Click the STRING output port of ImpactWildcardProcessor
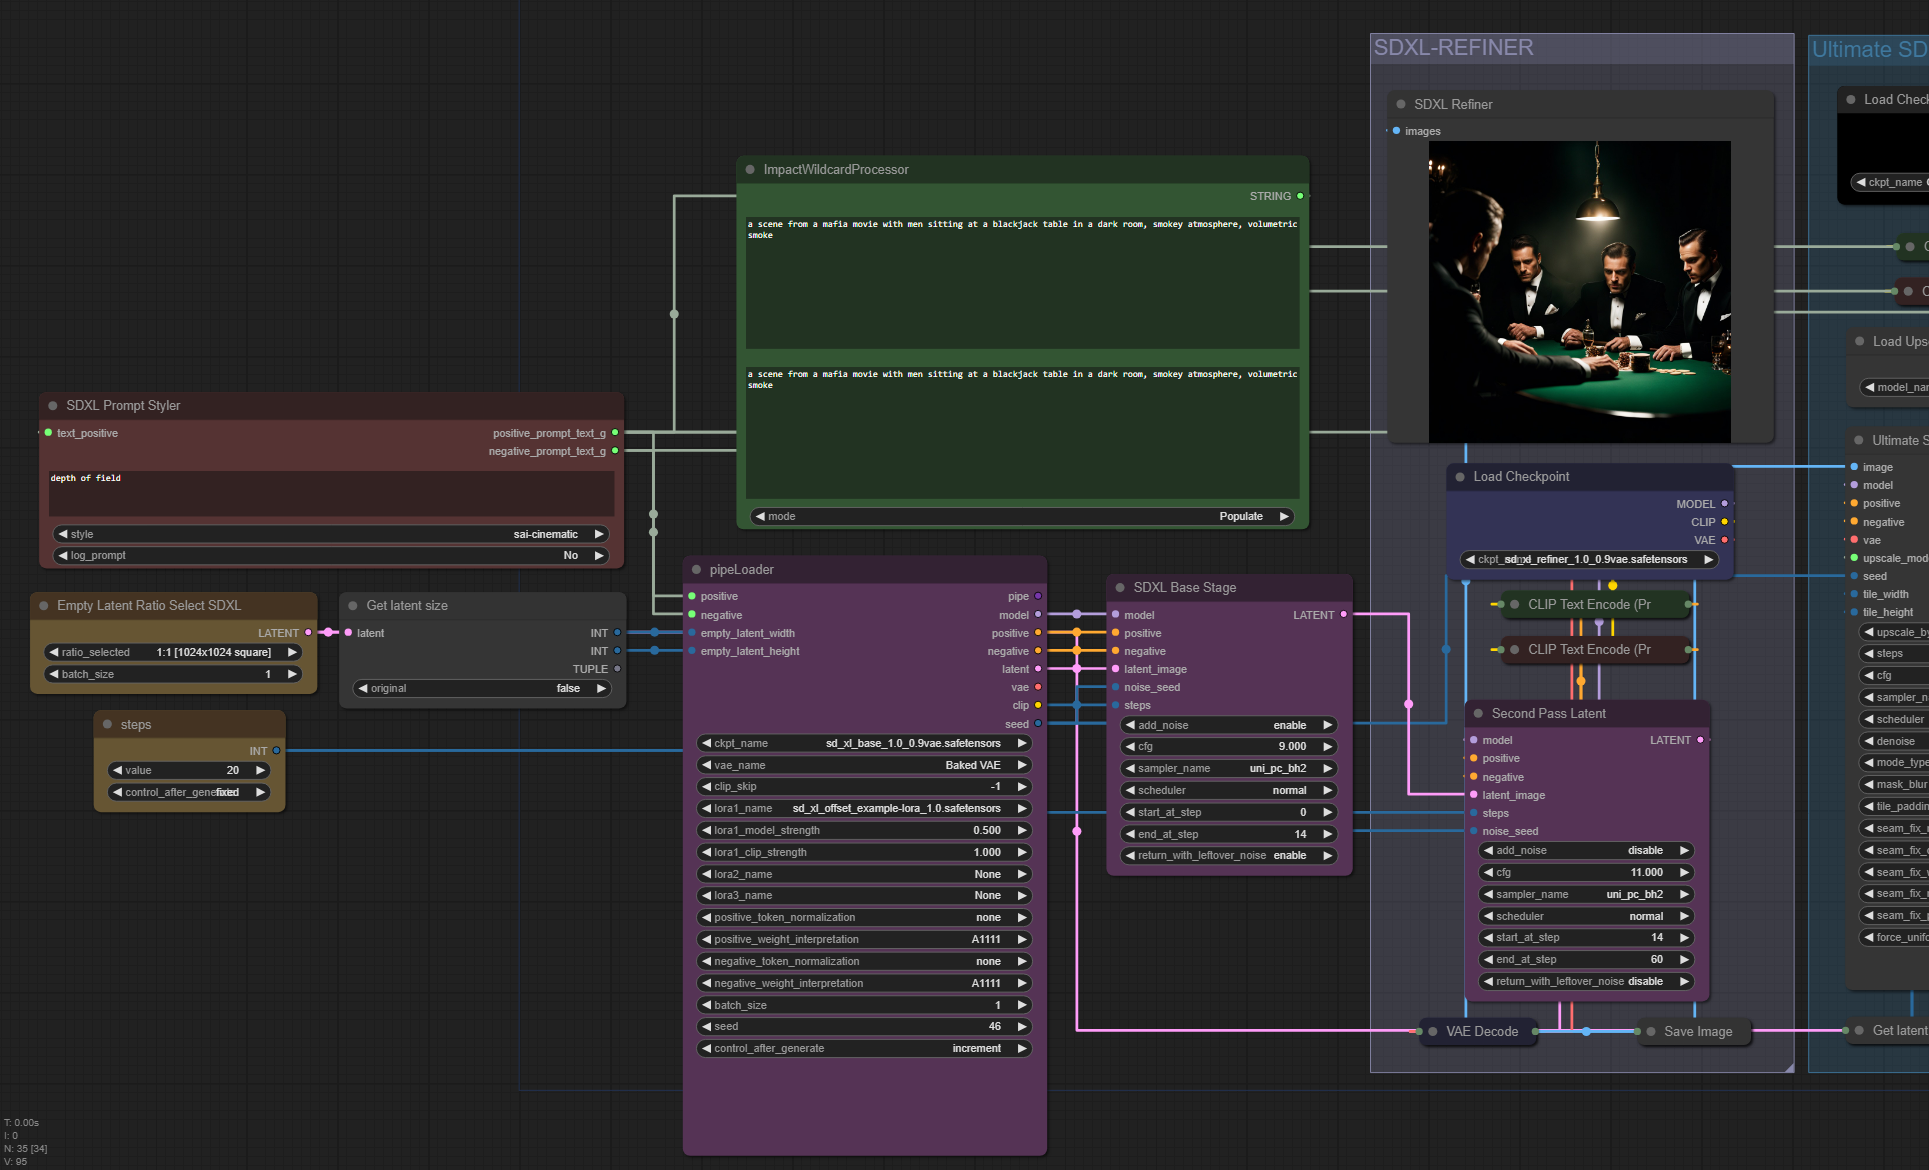Viewport: 1929px width, 1170px height. (x=1300, y=196)
